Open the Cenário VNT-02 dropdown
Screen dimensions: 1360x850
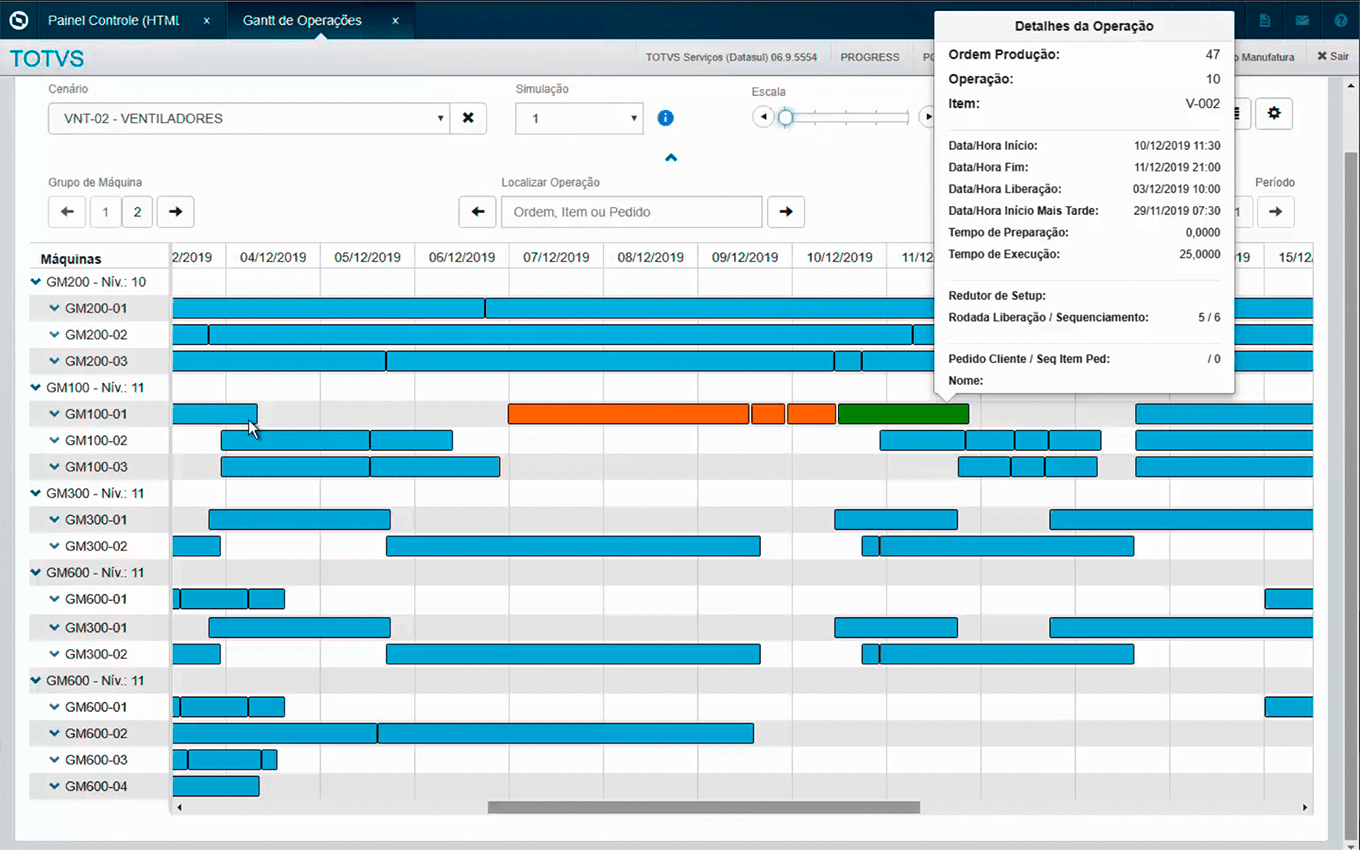pyautogui.click(x=248, y=118)
